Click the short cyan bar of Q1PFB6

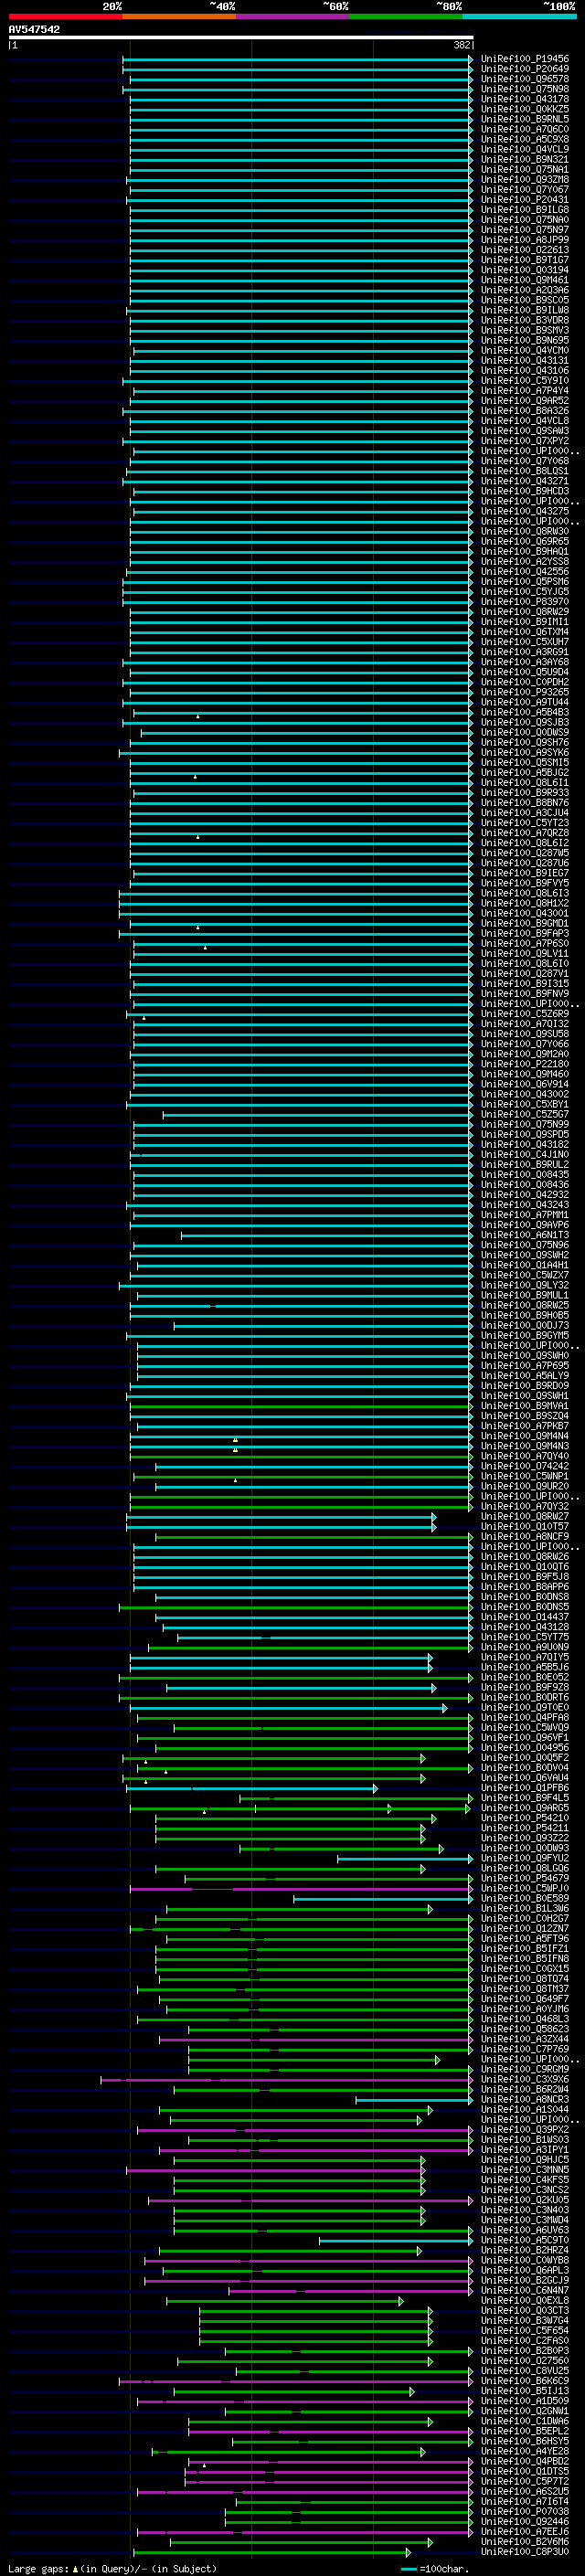click(252, 1788)
